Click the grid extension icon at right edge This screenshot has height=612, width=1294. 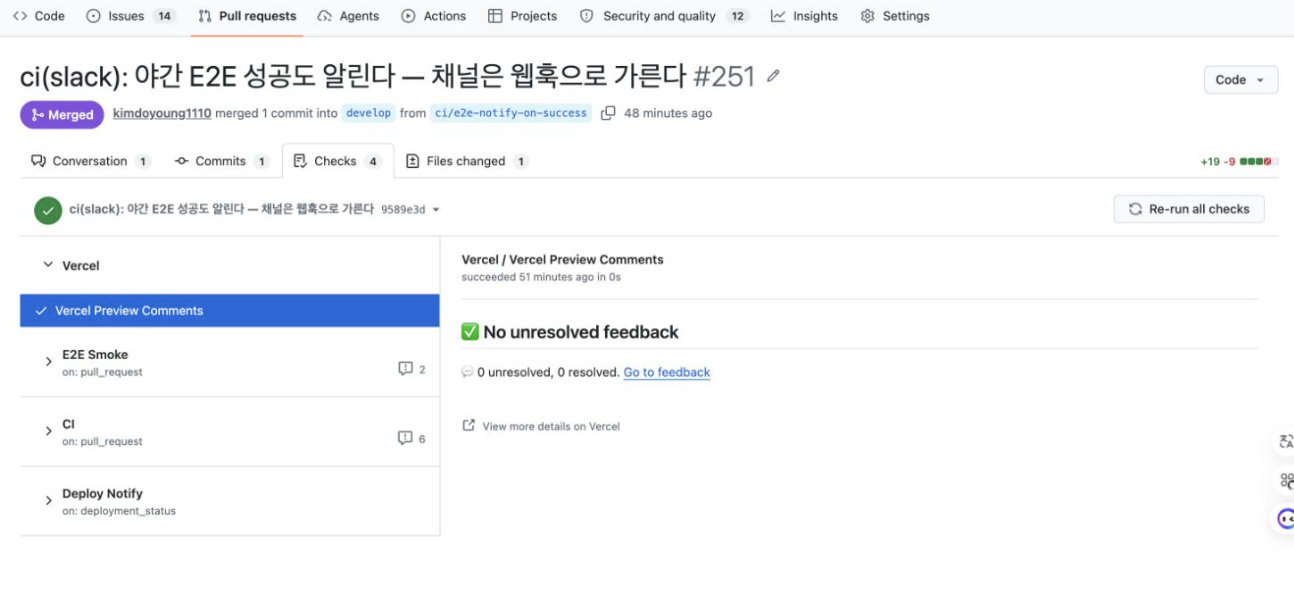click(1285, 480)
